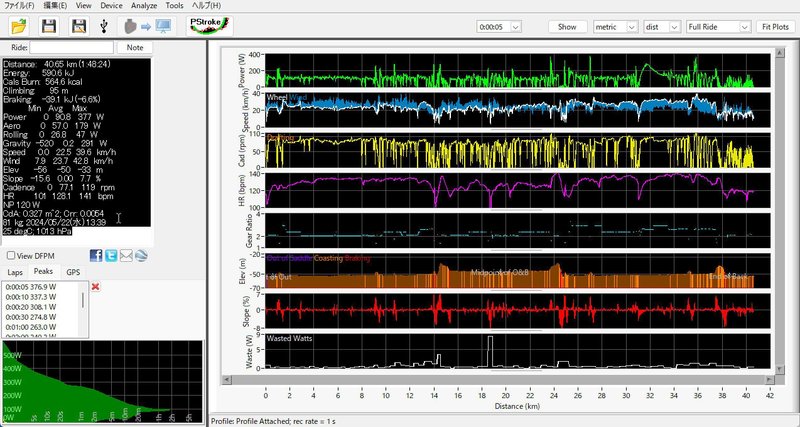Viewport: 800px width, 427px height.
Task: Click the globe web share icon
Action: (x=141, y=256)
